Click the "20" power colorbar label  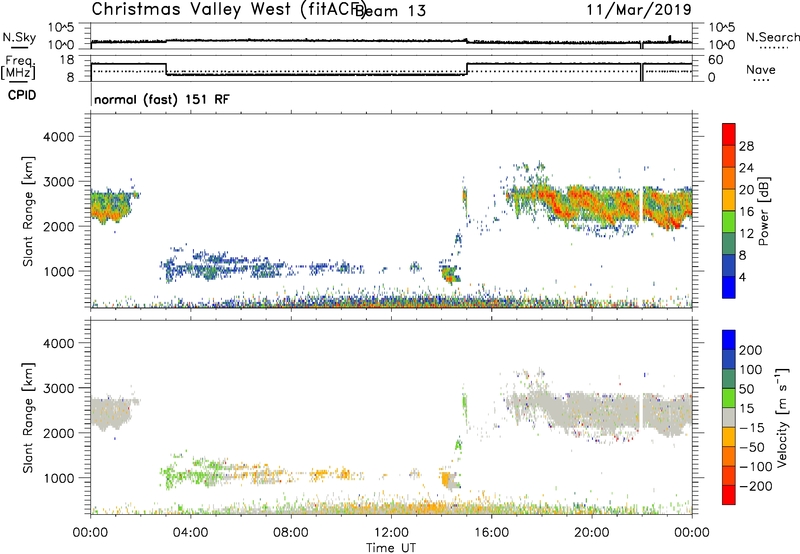click(x=746, y=190)
